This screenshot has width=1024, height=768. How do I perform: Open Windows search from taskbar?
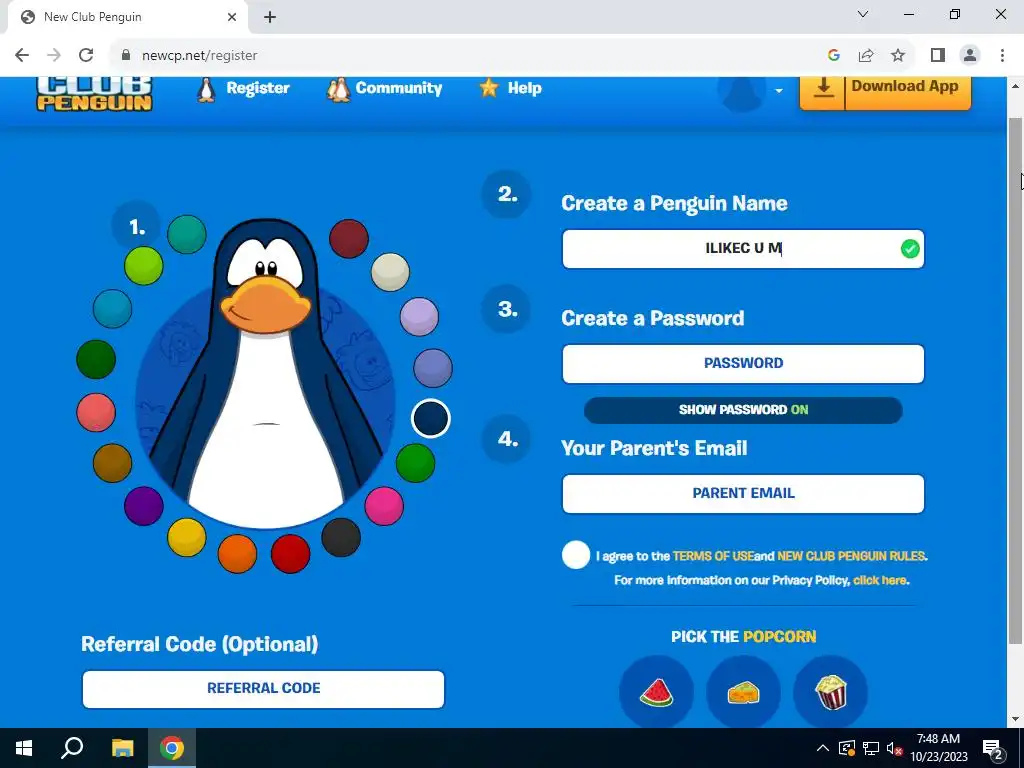72,748
